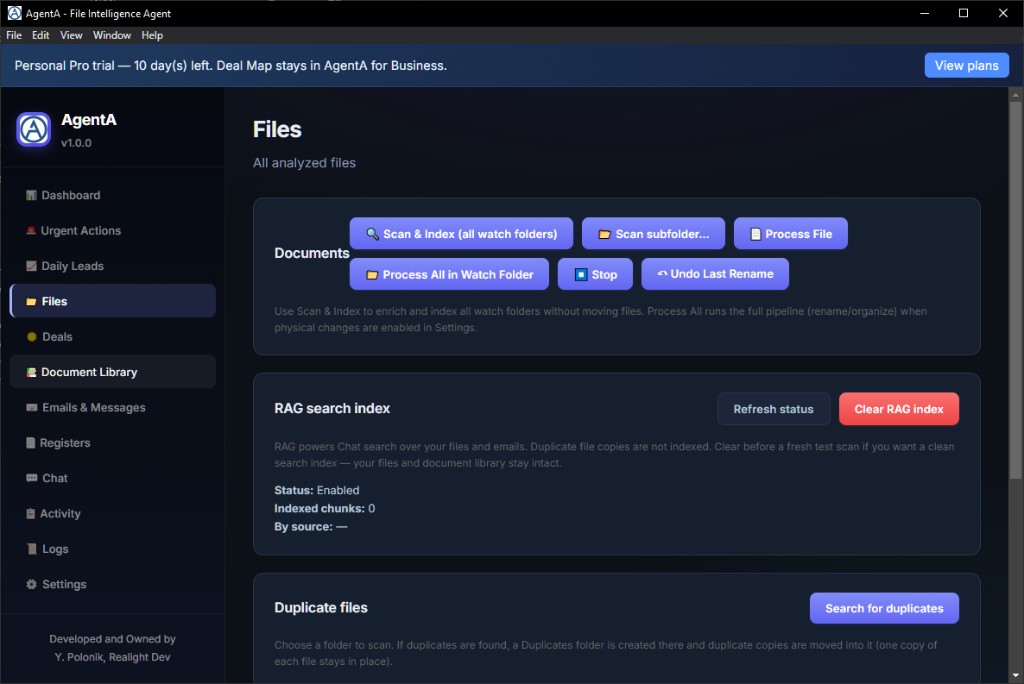The width and height of the screenshot is (1024, 684).
Task: Click the Undo Last Rename button
Action: coord(715,274)
